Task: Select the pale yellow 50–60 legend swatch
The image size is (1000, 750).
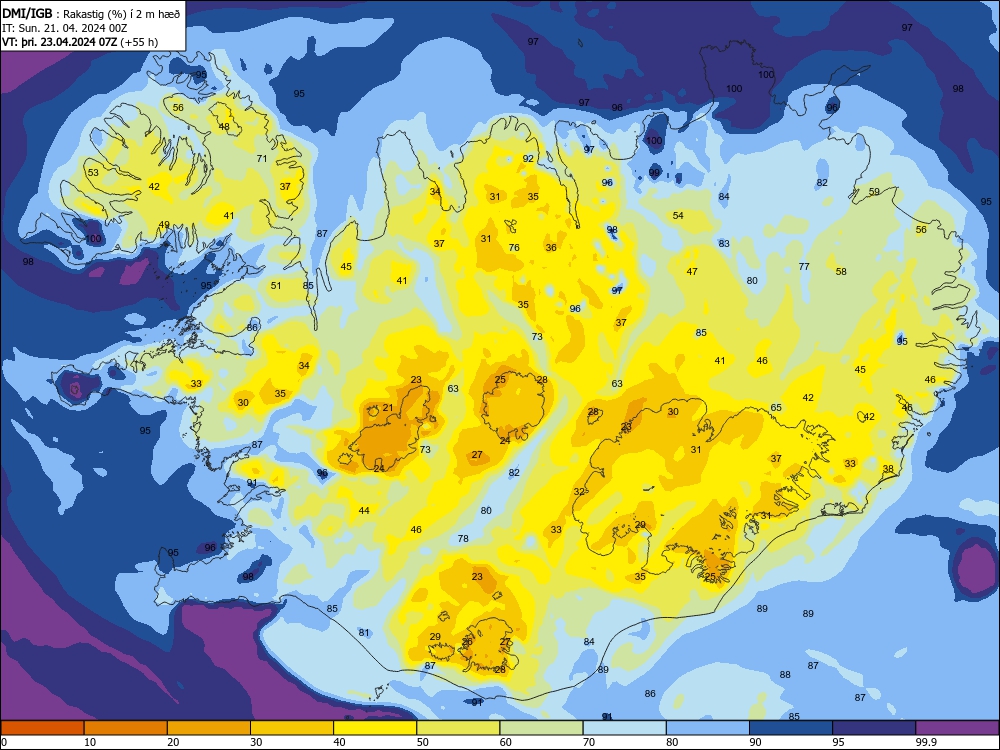Action: pyautogui.click(x=459, y=728)
